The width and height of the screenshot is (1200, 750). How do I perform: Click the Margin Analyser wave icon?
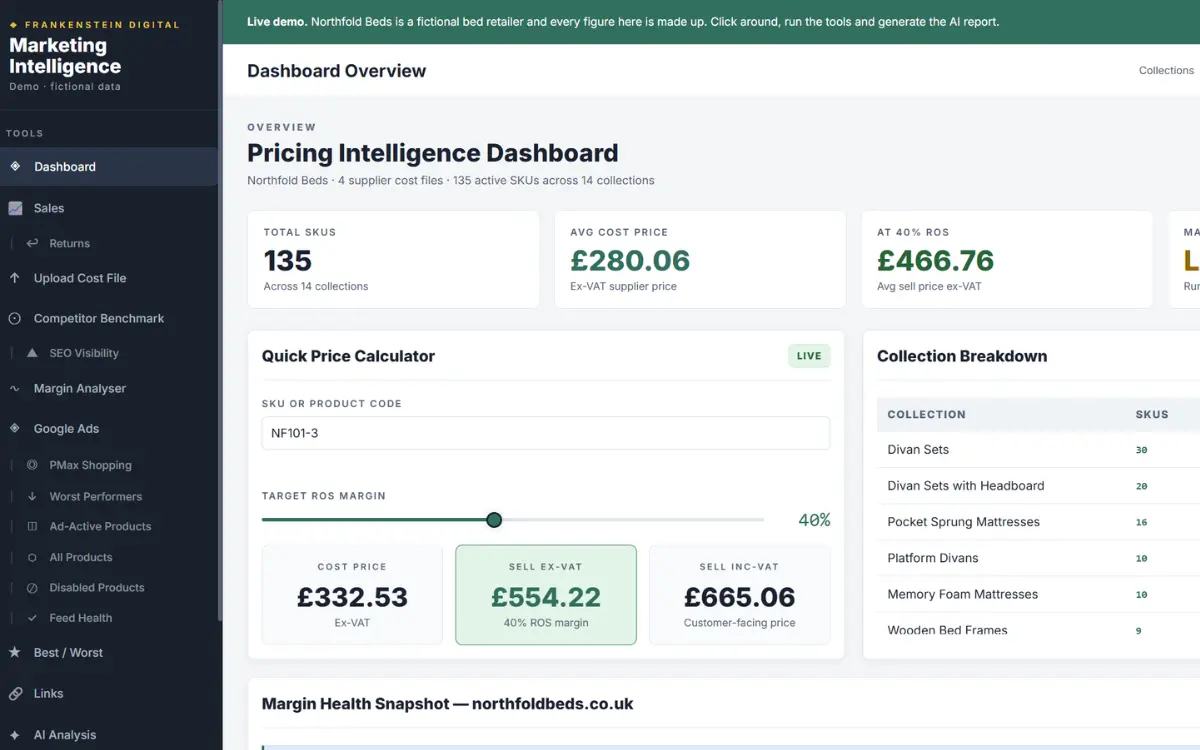(15, 388)
